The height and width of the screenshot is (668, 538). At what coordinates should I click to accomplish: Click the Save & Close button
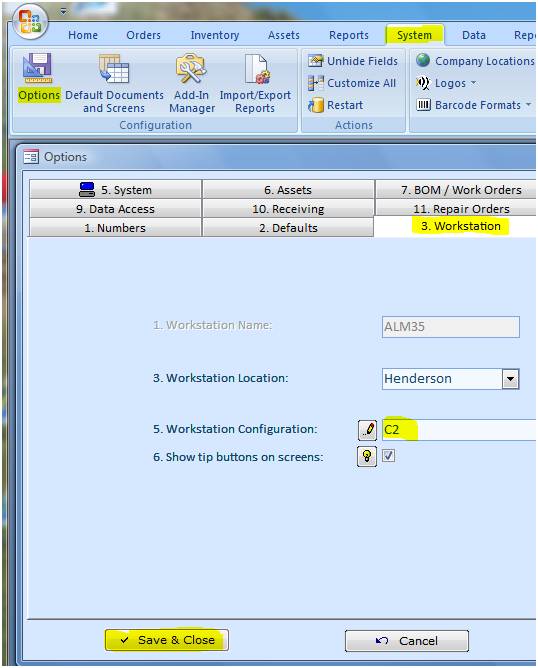(167, 640)
